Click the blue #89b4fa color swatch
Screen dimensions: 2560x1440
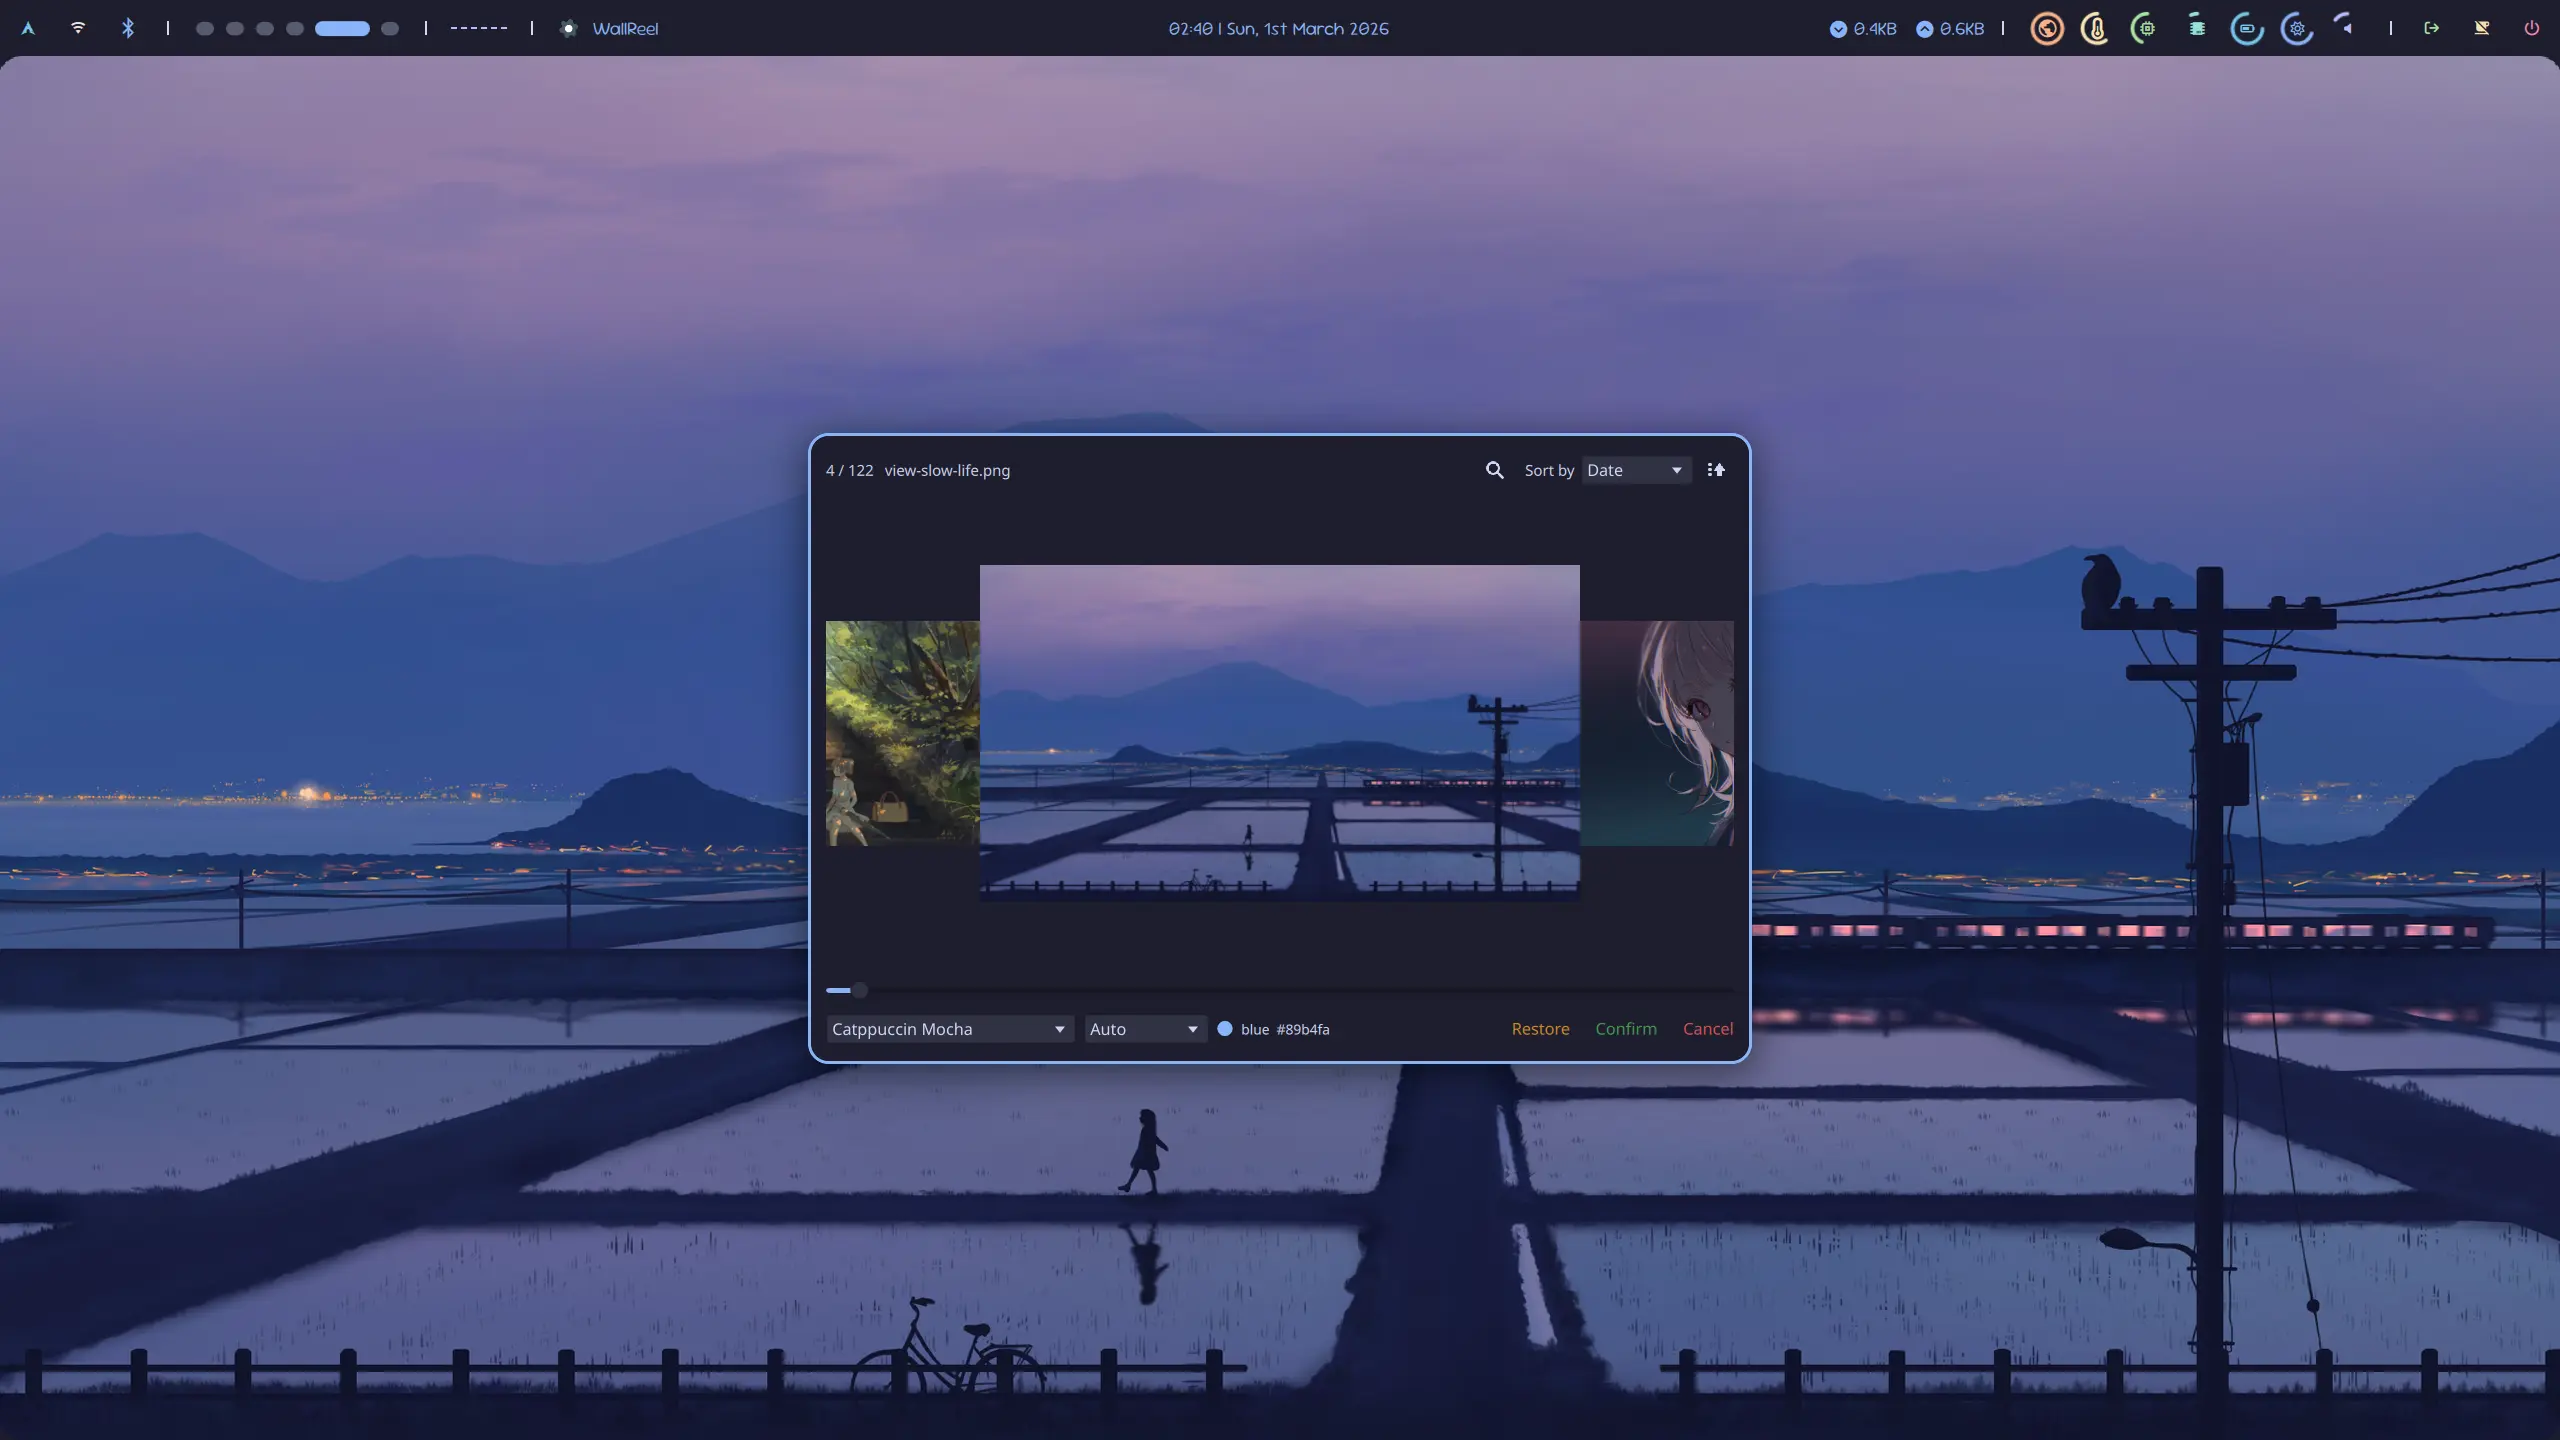pos(1225,1029)
